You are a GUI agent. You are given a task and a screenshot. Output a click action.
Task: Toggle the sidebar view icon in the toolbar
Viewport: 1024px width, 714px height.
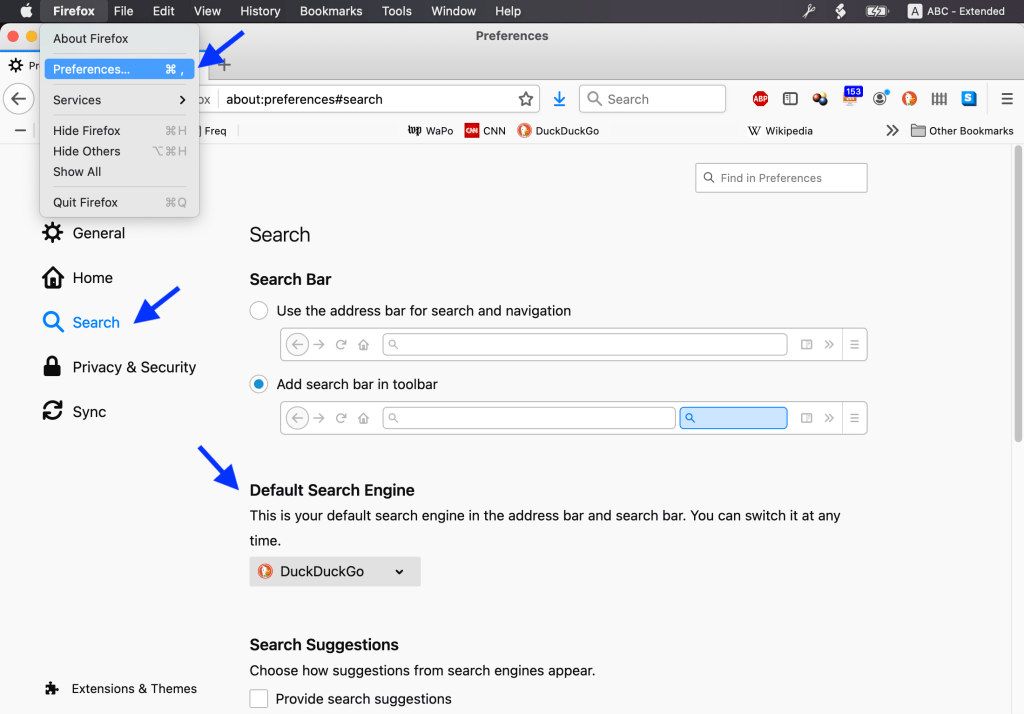790,99
